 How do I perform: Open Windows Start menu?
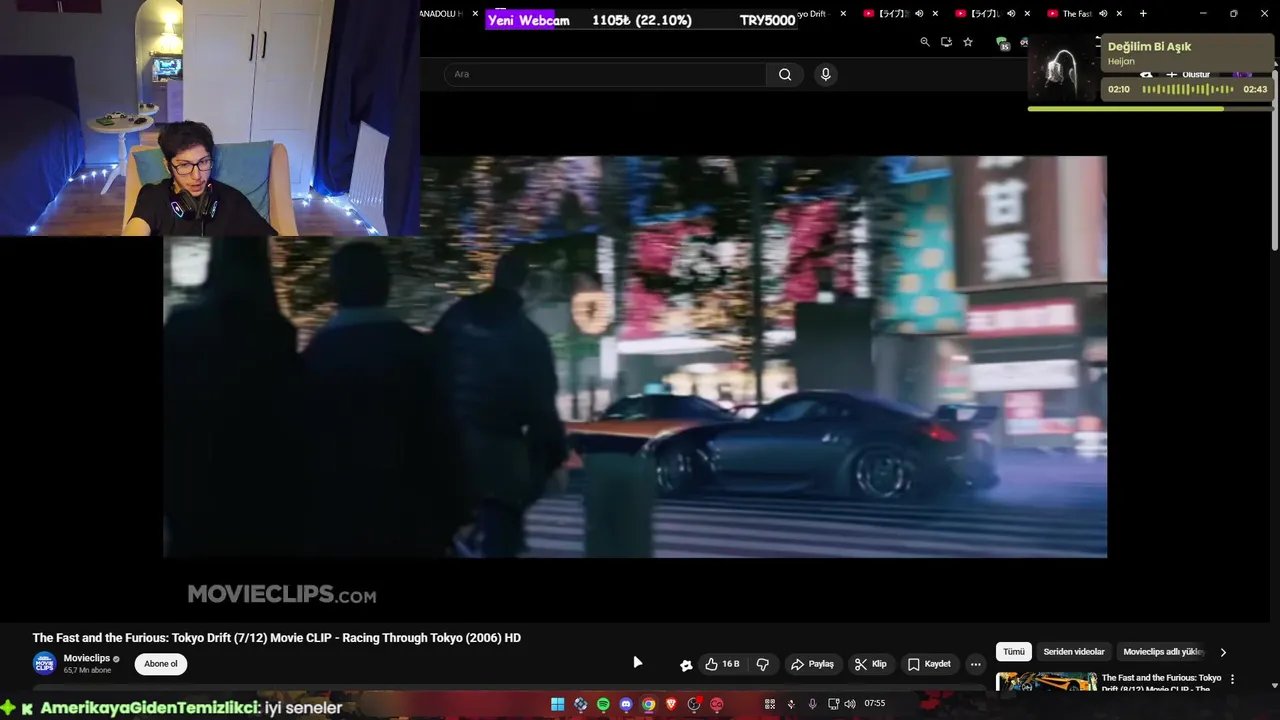point(557,704)
